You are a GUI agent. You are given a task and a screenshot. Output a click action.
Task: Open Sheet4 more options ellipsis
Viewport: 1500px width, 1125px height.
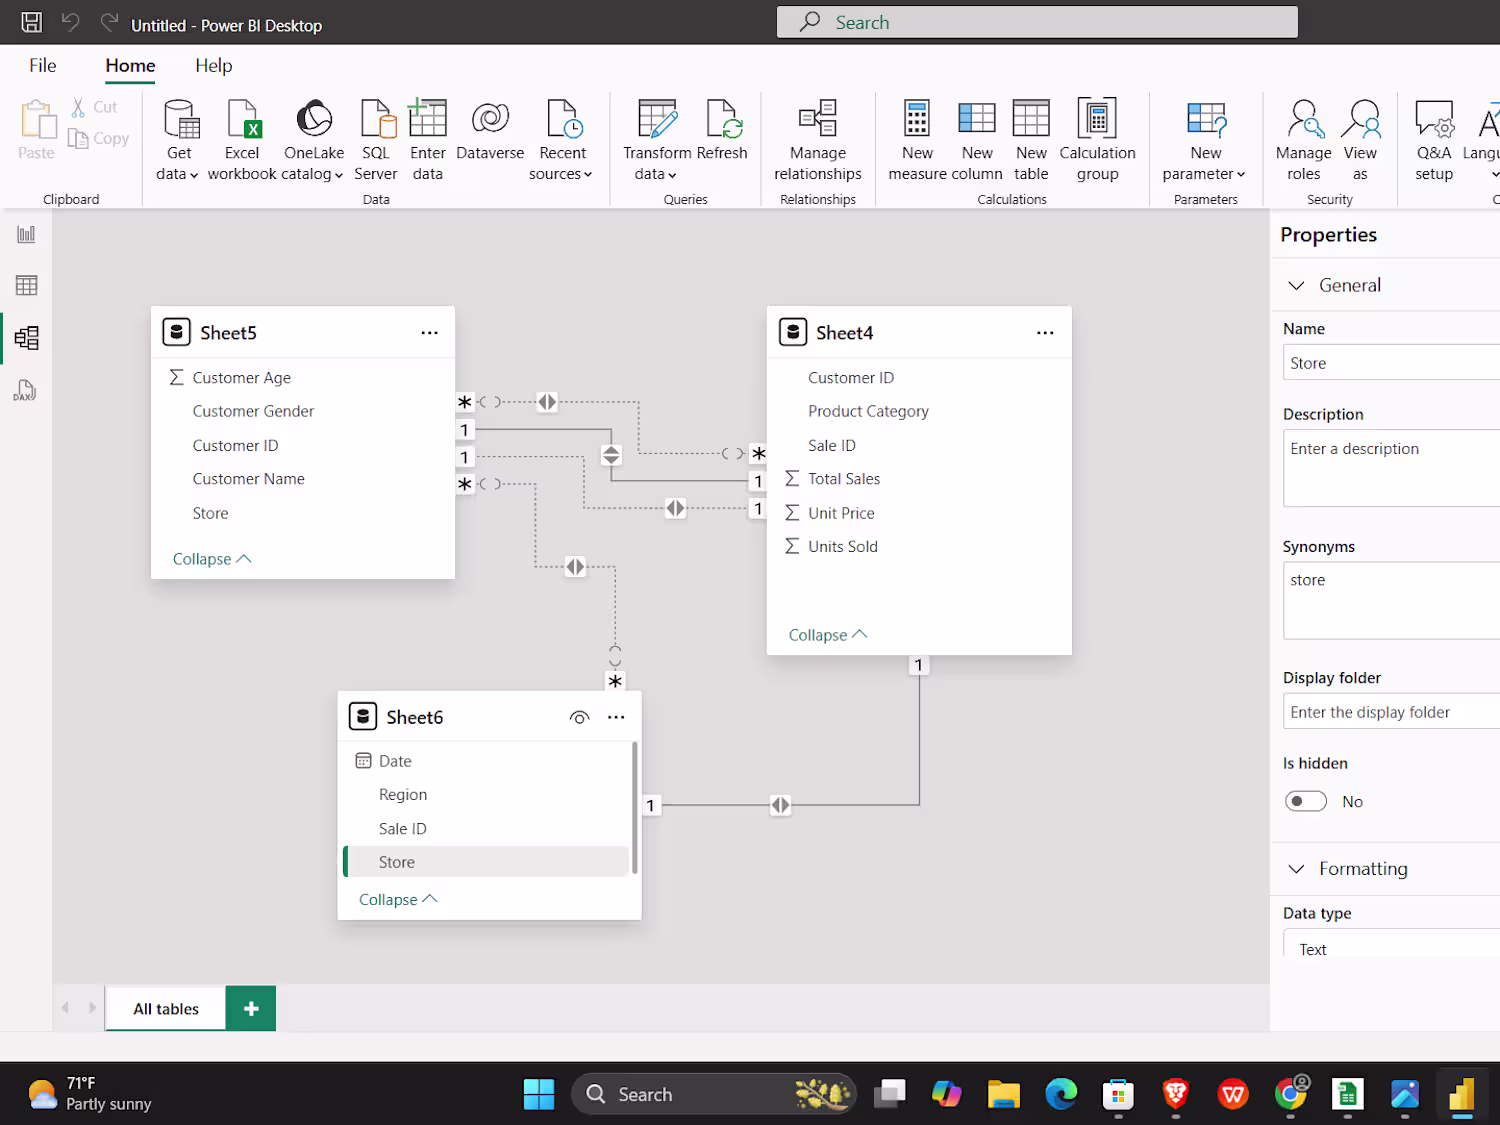click(x=1045, y=333)
